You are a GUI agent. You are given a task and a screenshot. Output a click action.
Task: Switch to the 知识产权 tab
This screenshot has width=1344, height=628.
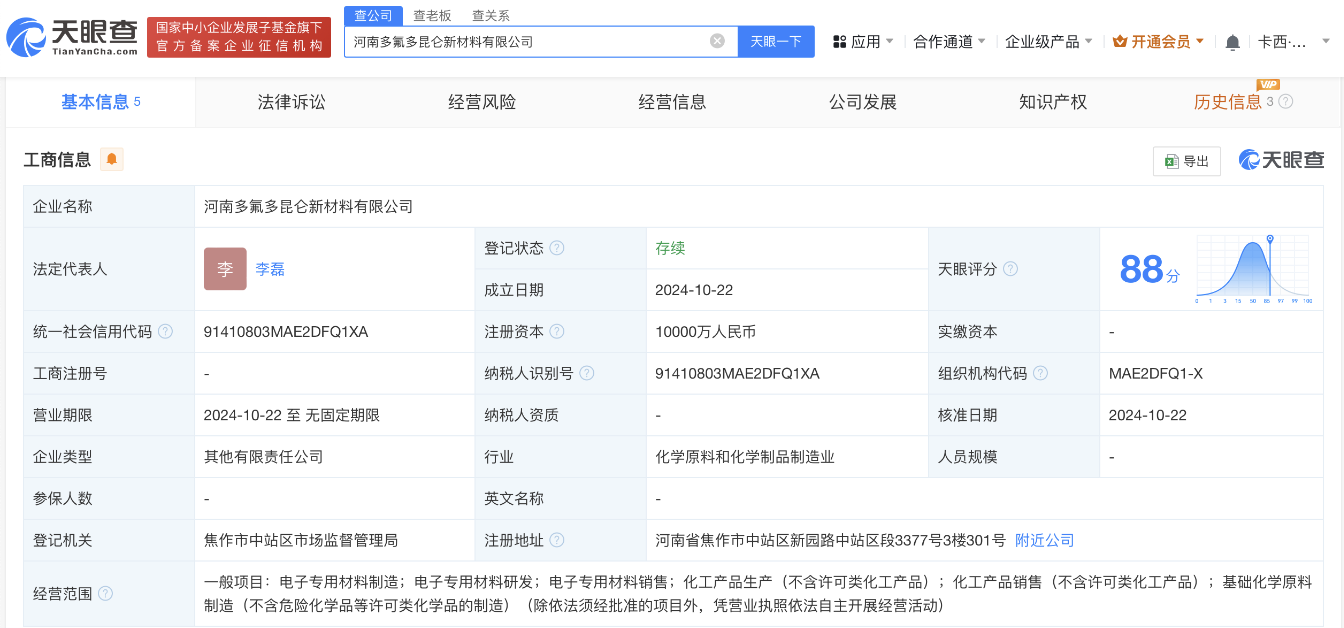(x=1052, y=102)
